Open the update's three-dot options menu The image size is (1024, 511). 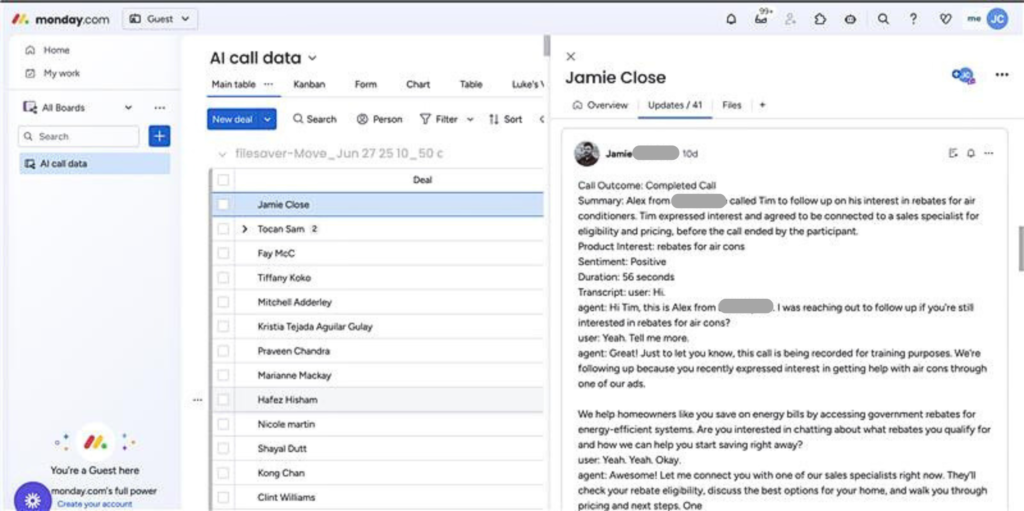click(989, 153)
